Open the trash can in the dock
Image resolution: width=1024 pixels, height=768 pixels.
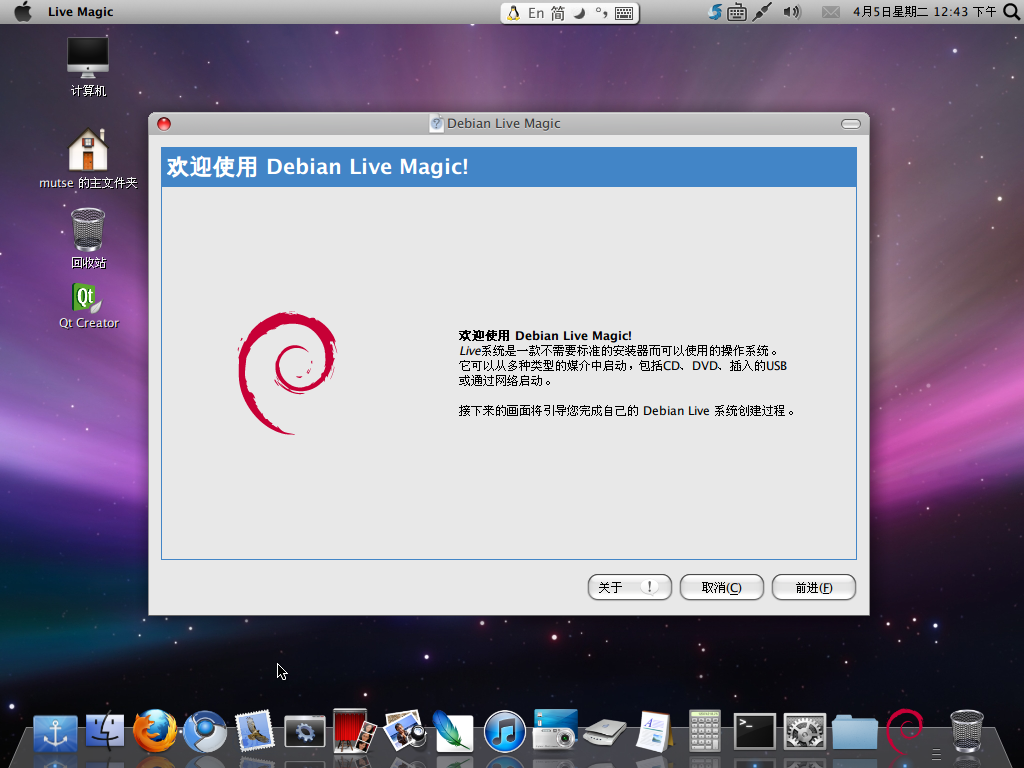(967, 731)
